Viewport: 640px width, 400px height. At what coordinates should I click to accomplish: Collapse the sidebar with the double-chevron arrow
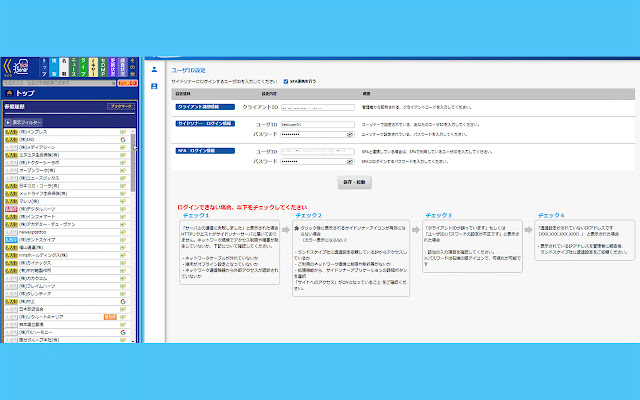[7, 67]
